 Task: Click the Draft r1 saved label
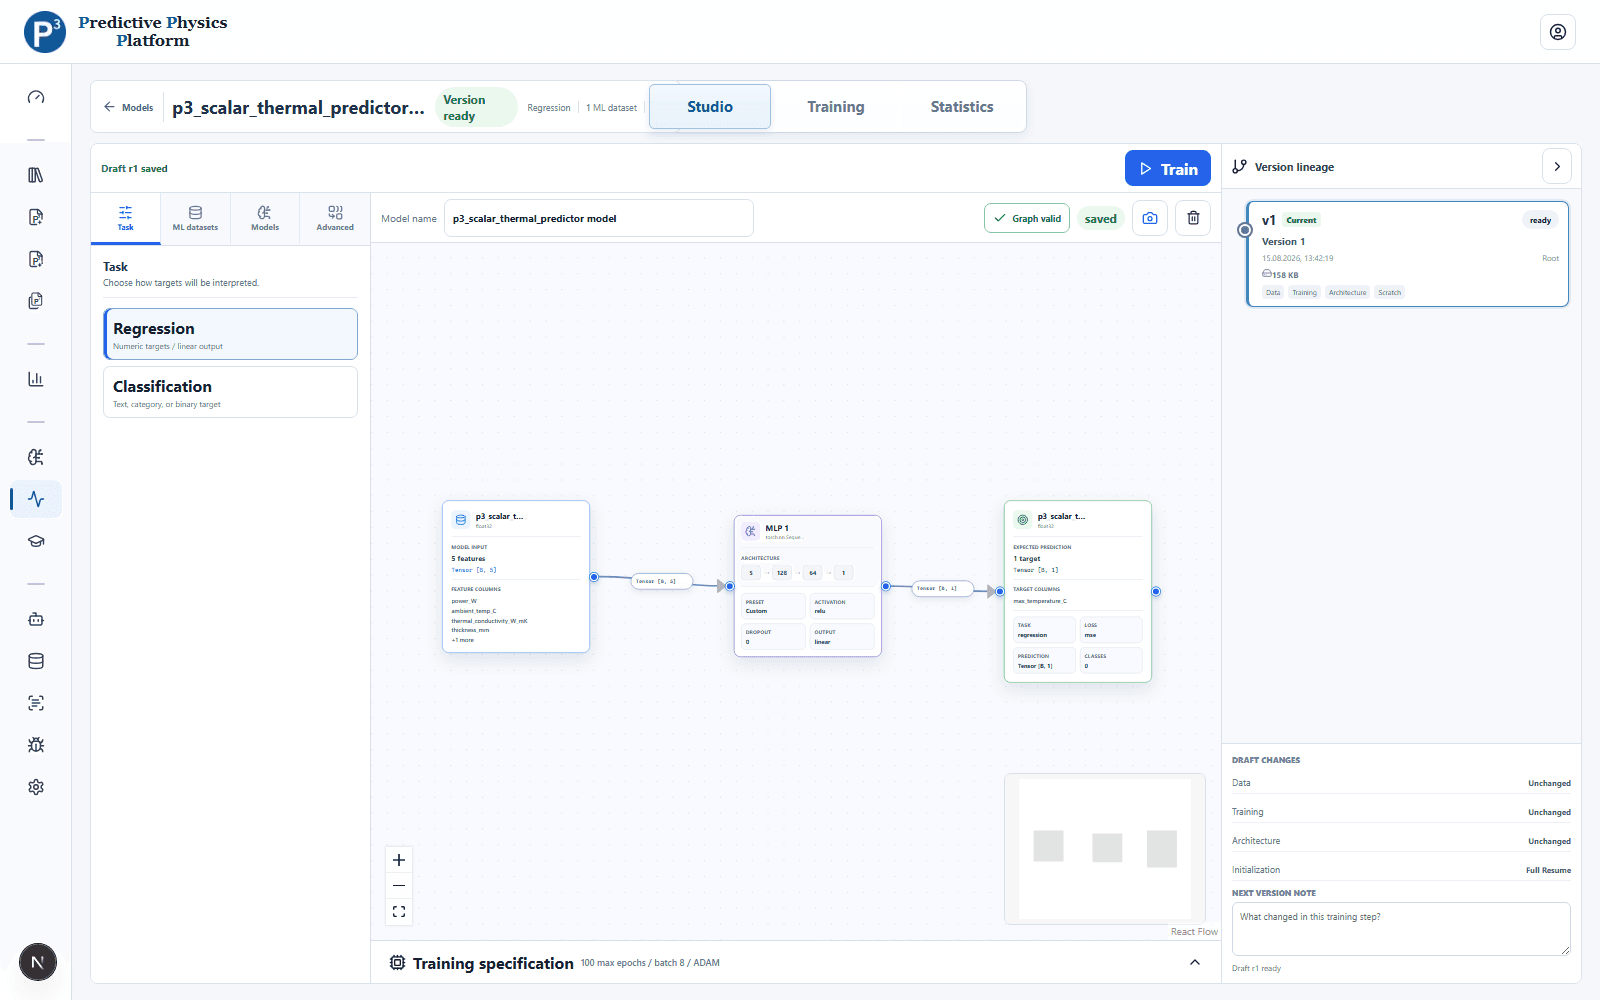click(134, 169)
